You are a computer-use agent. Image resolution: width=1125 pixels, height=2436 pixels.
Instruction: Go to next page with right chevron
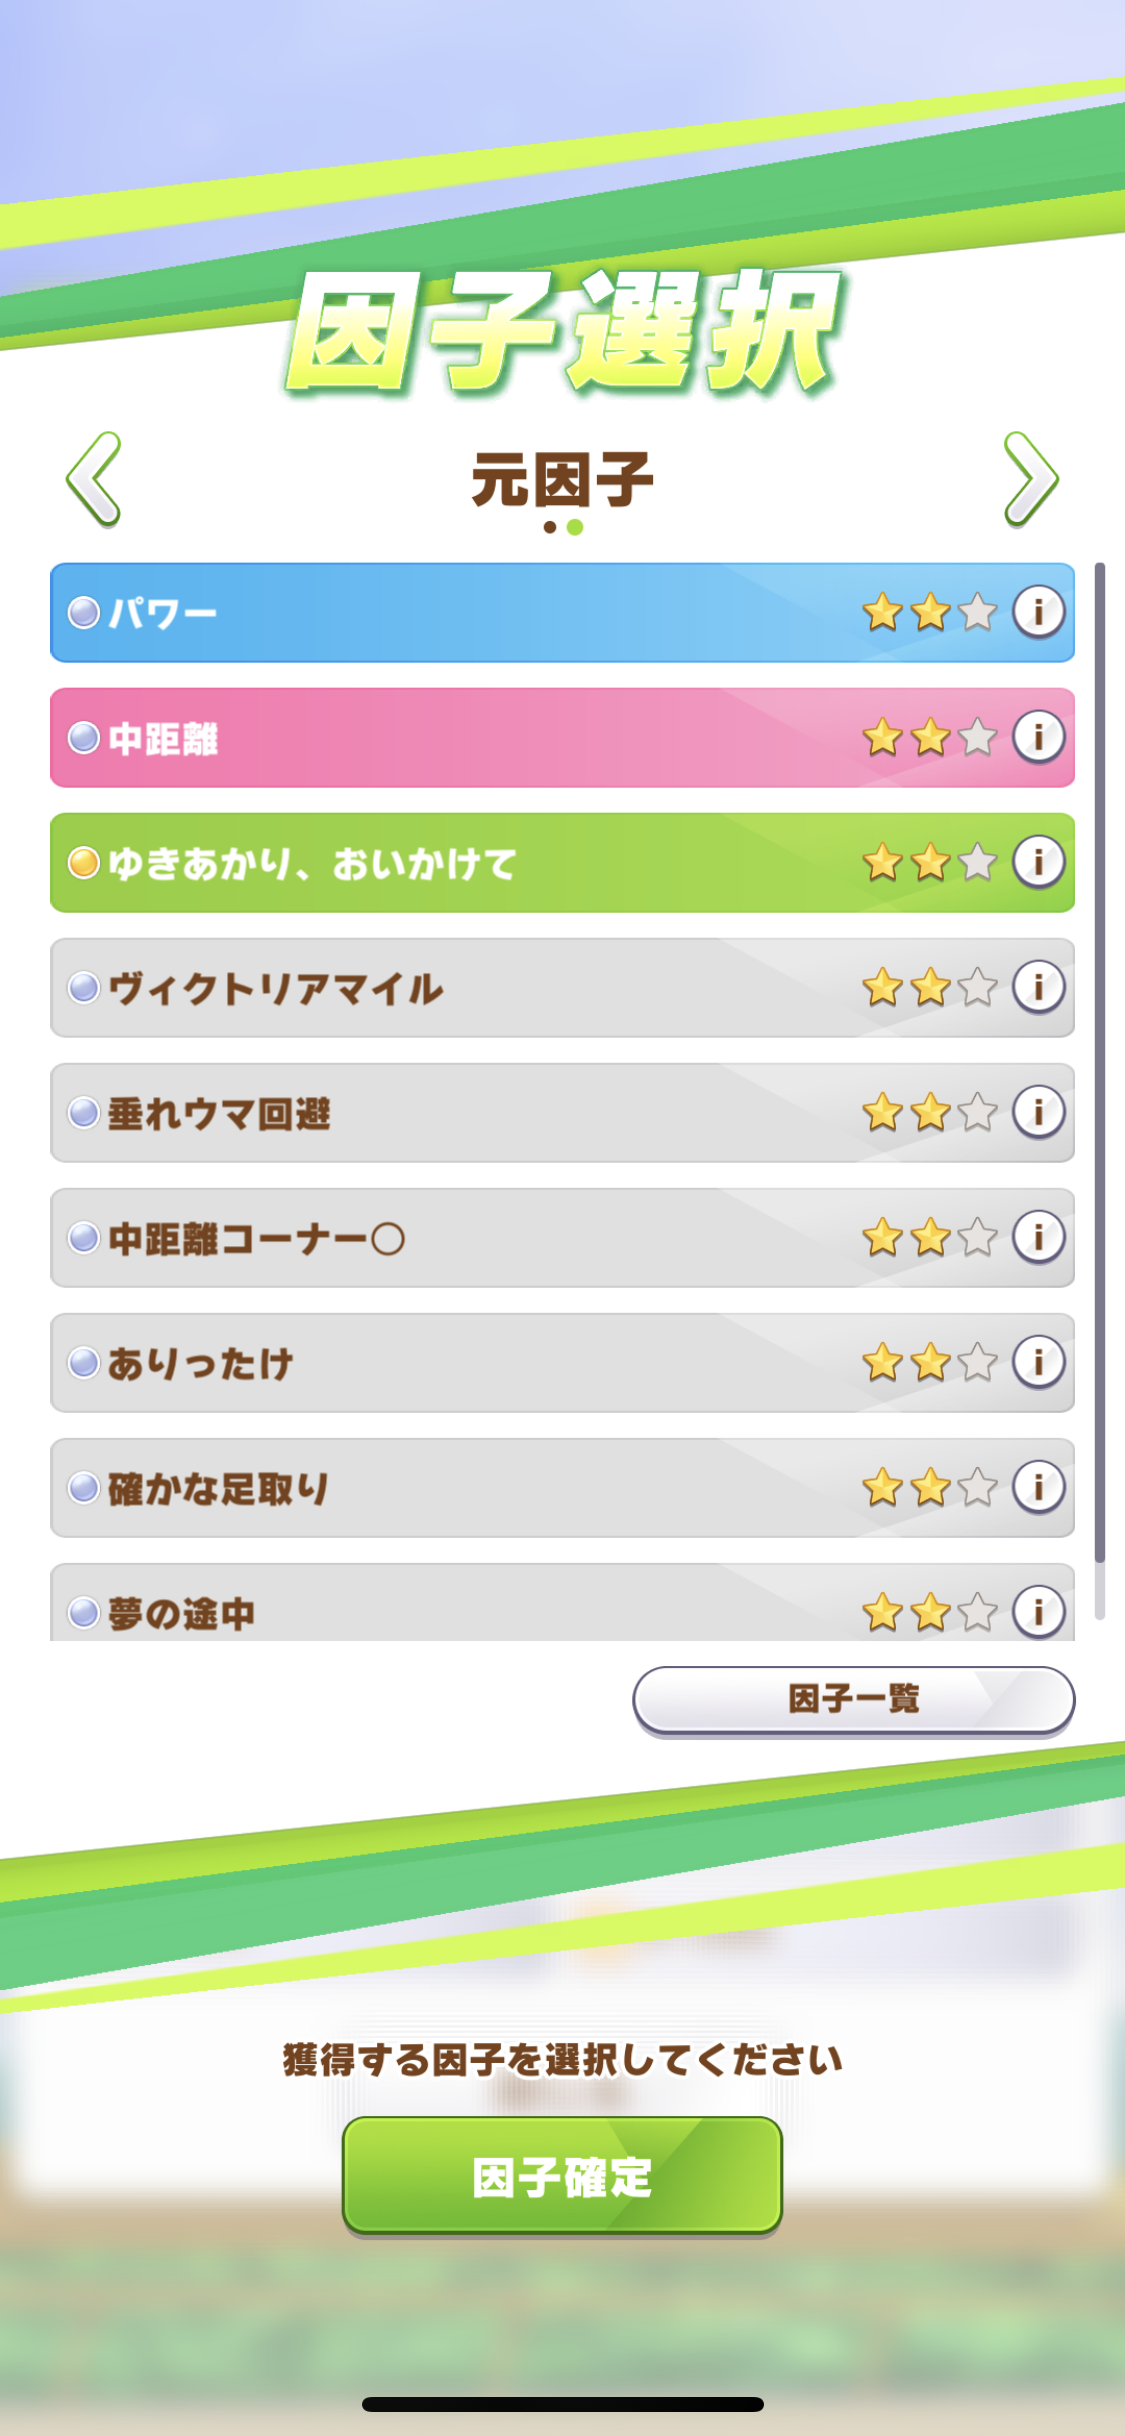1030,479
